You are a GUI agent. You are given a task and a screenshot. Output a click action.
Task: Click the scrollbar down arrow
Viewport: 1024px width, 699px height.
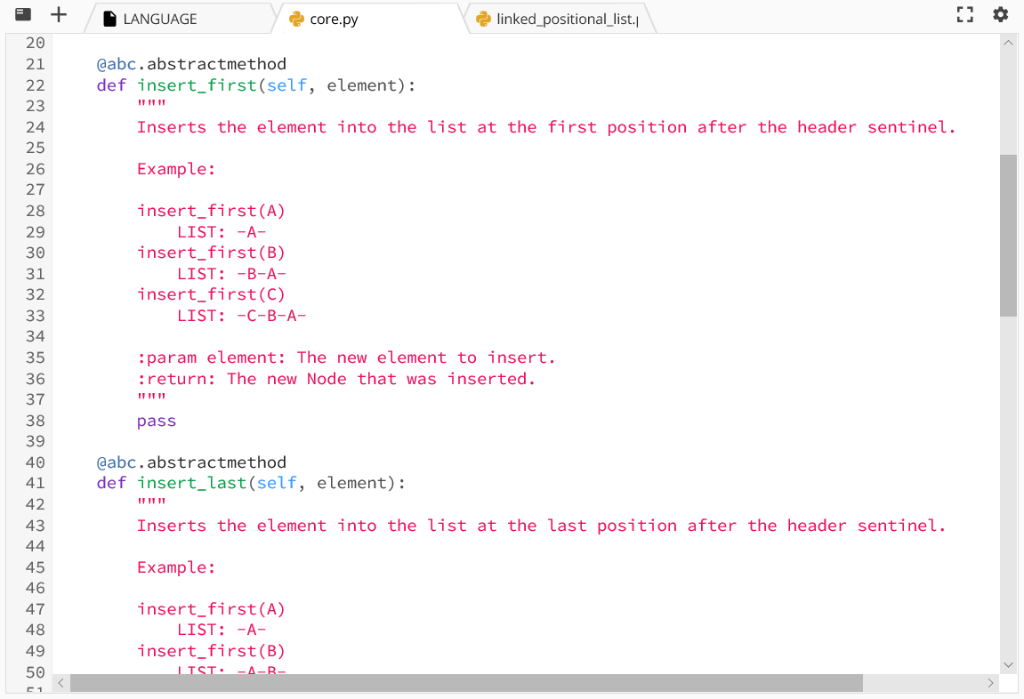tap(1010, 664)
